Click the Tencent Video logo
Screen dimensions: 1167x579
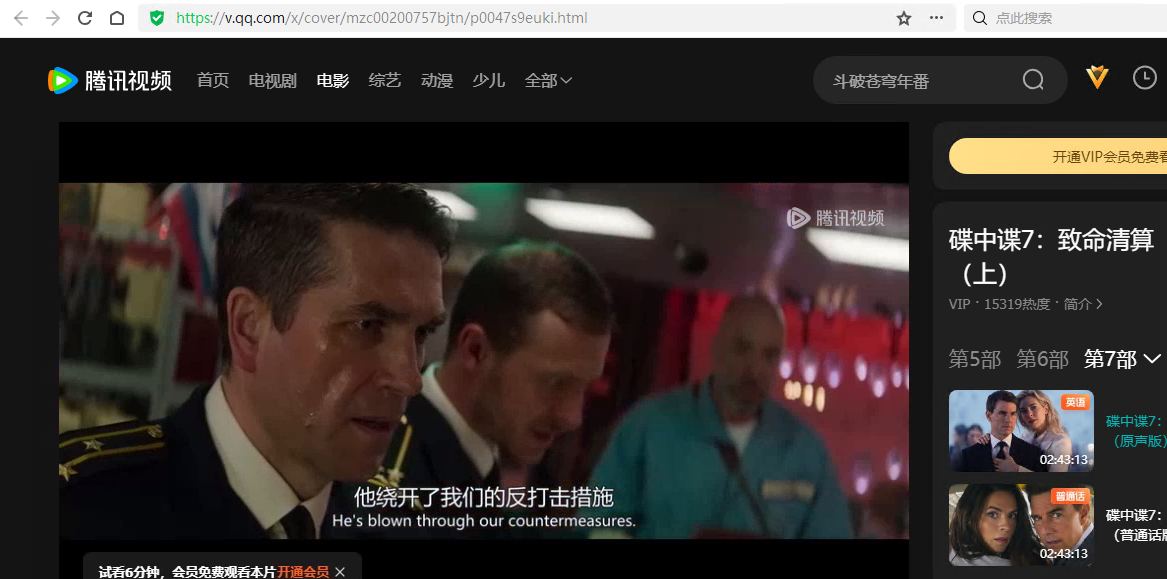(x=110, y=80)
